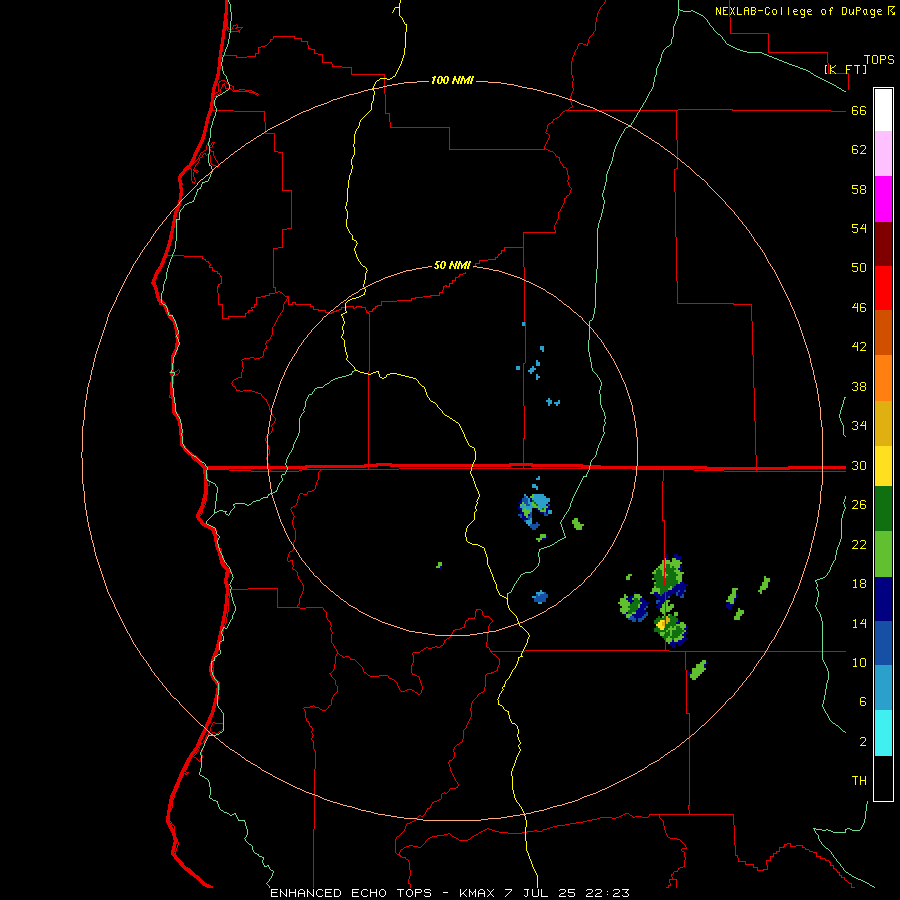
Task: Click the yellow-core storm cell echo
Action: [670, 629]
